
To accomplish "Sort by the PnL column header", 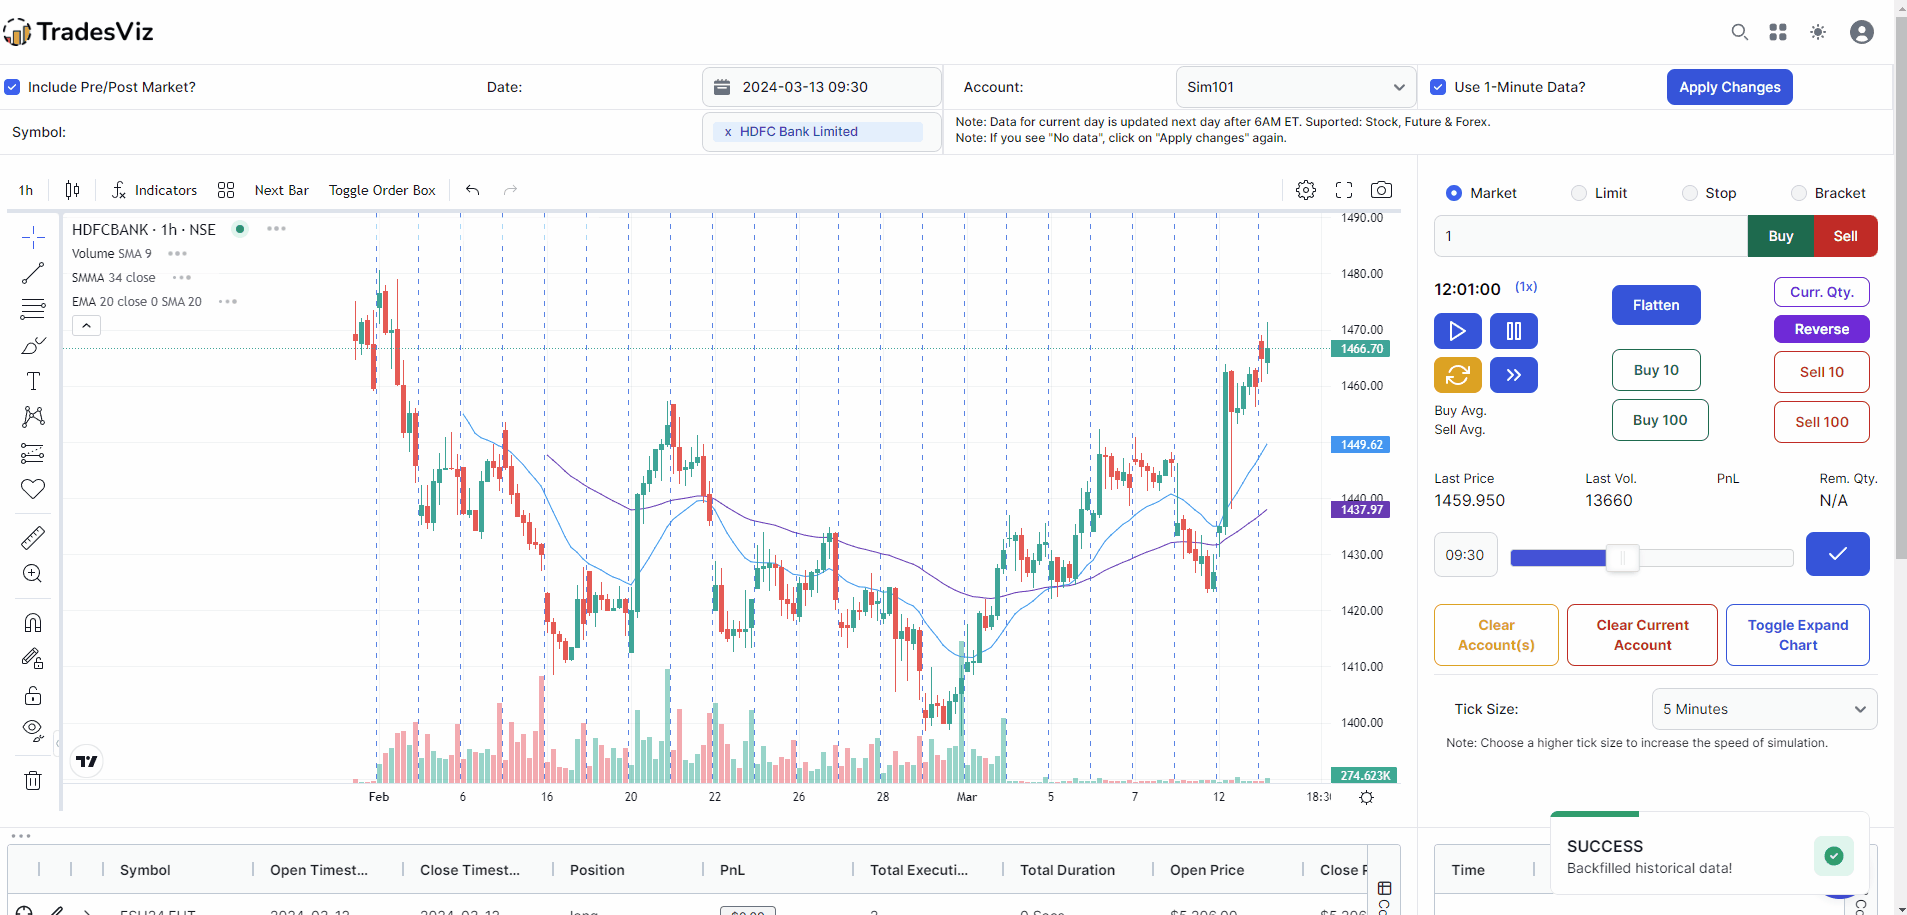I will pos(732,870).
